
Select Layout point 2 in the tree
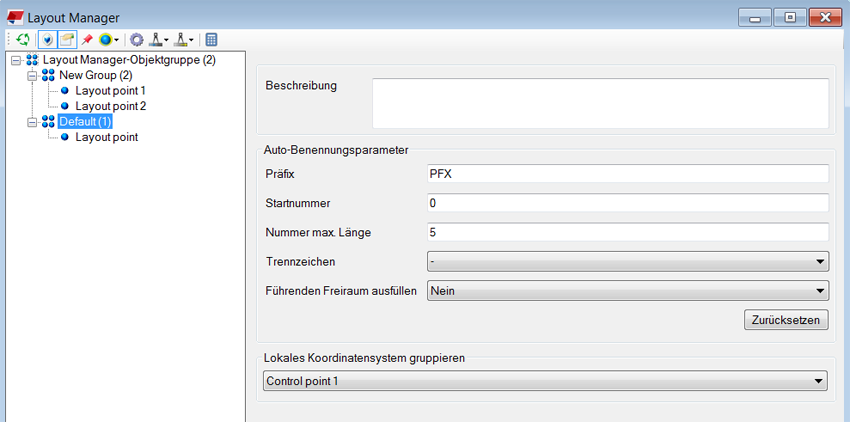click(x=110, y=106)
